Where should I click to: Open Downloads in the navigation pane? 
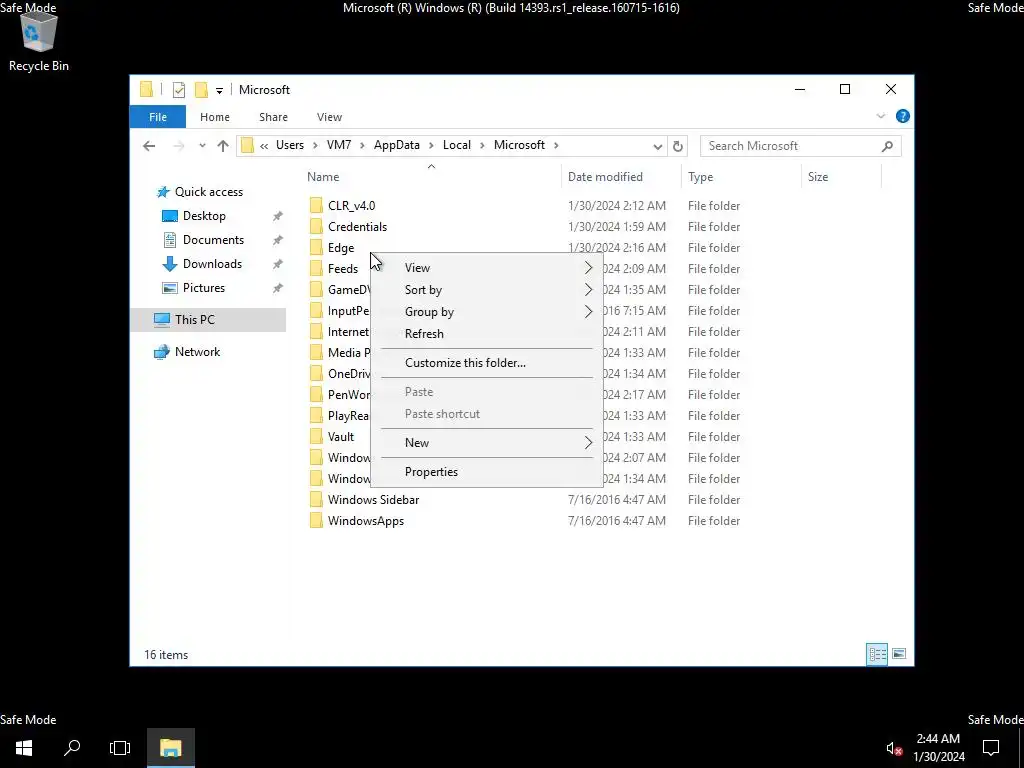click(212, 264)
